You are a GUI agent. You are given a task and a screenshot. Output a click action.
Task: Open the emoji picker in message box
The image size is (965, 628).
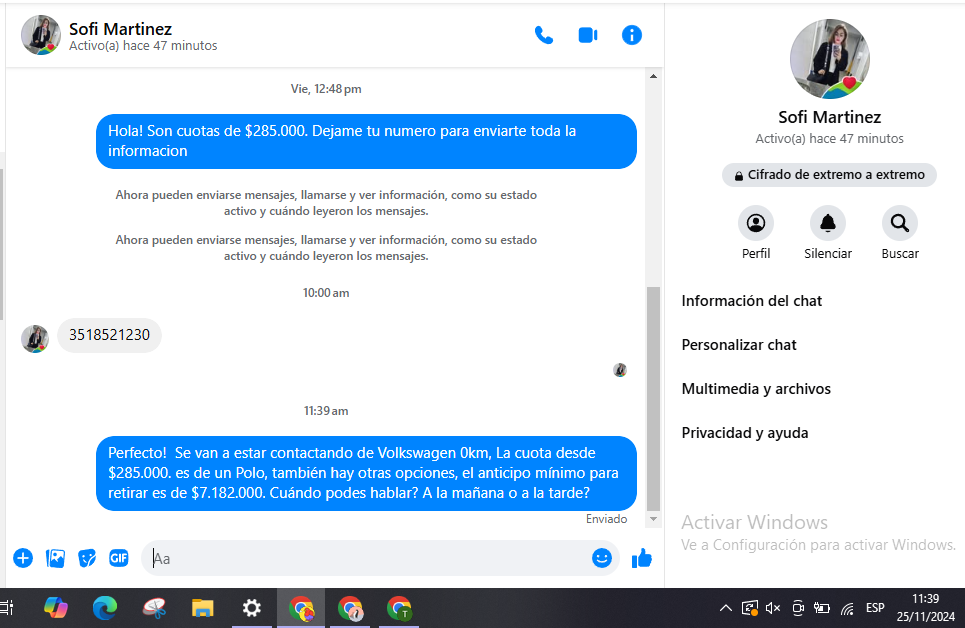601,558
